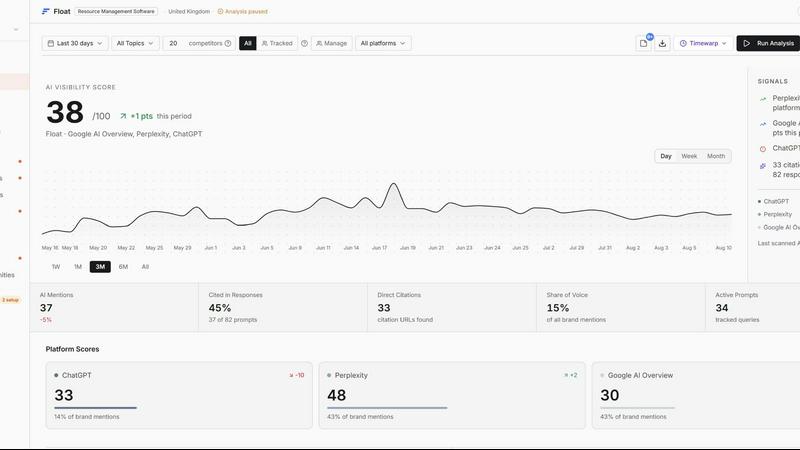The height and width of the screenshot is (450, 800).
Task: Switch to Tracked competitors
Action: (277, 43)
